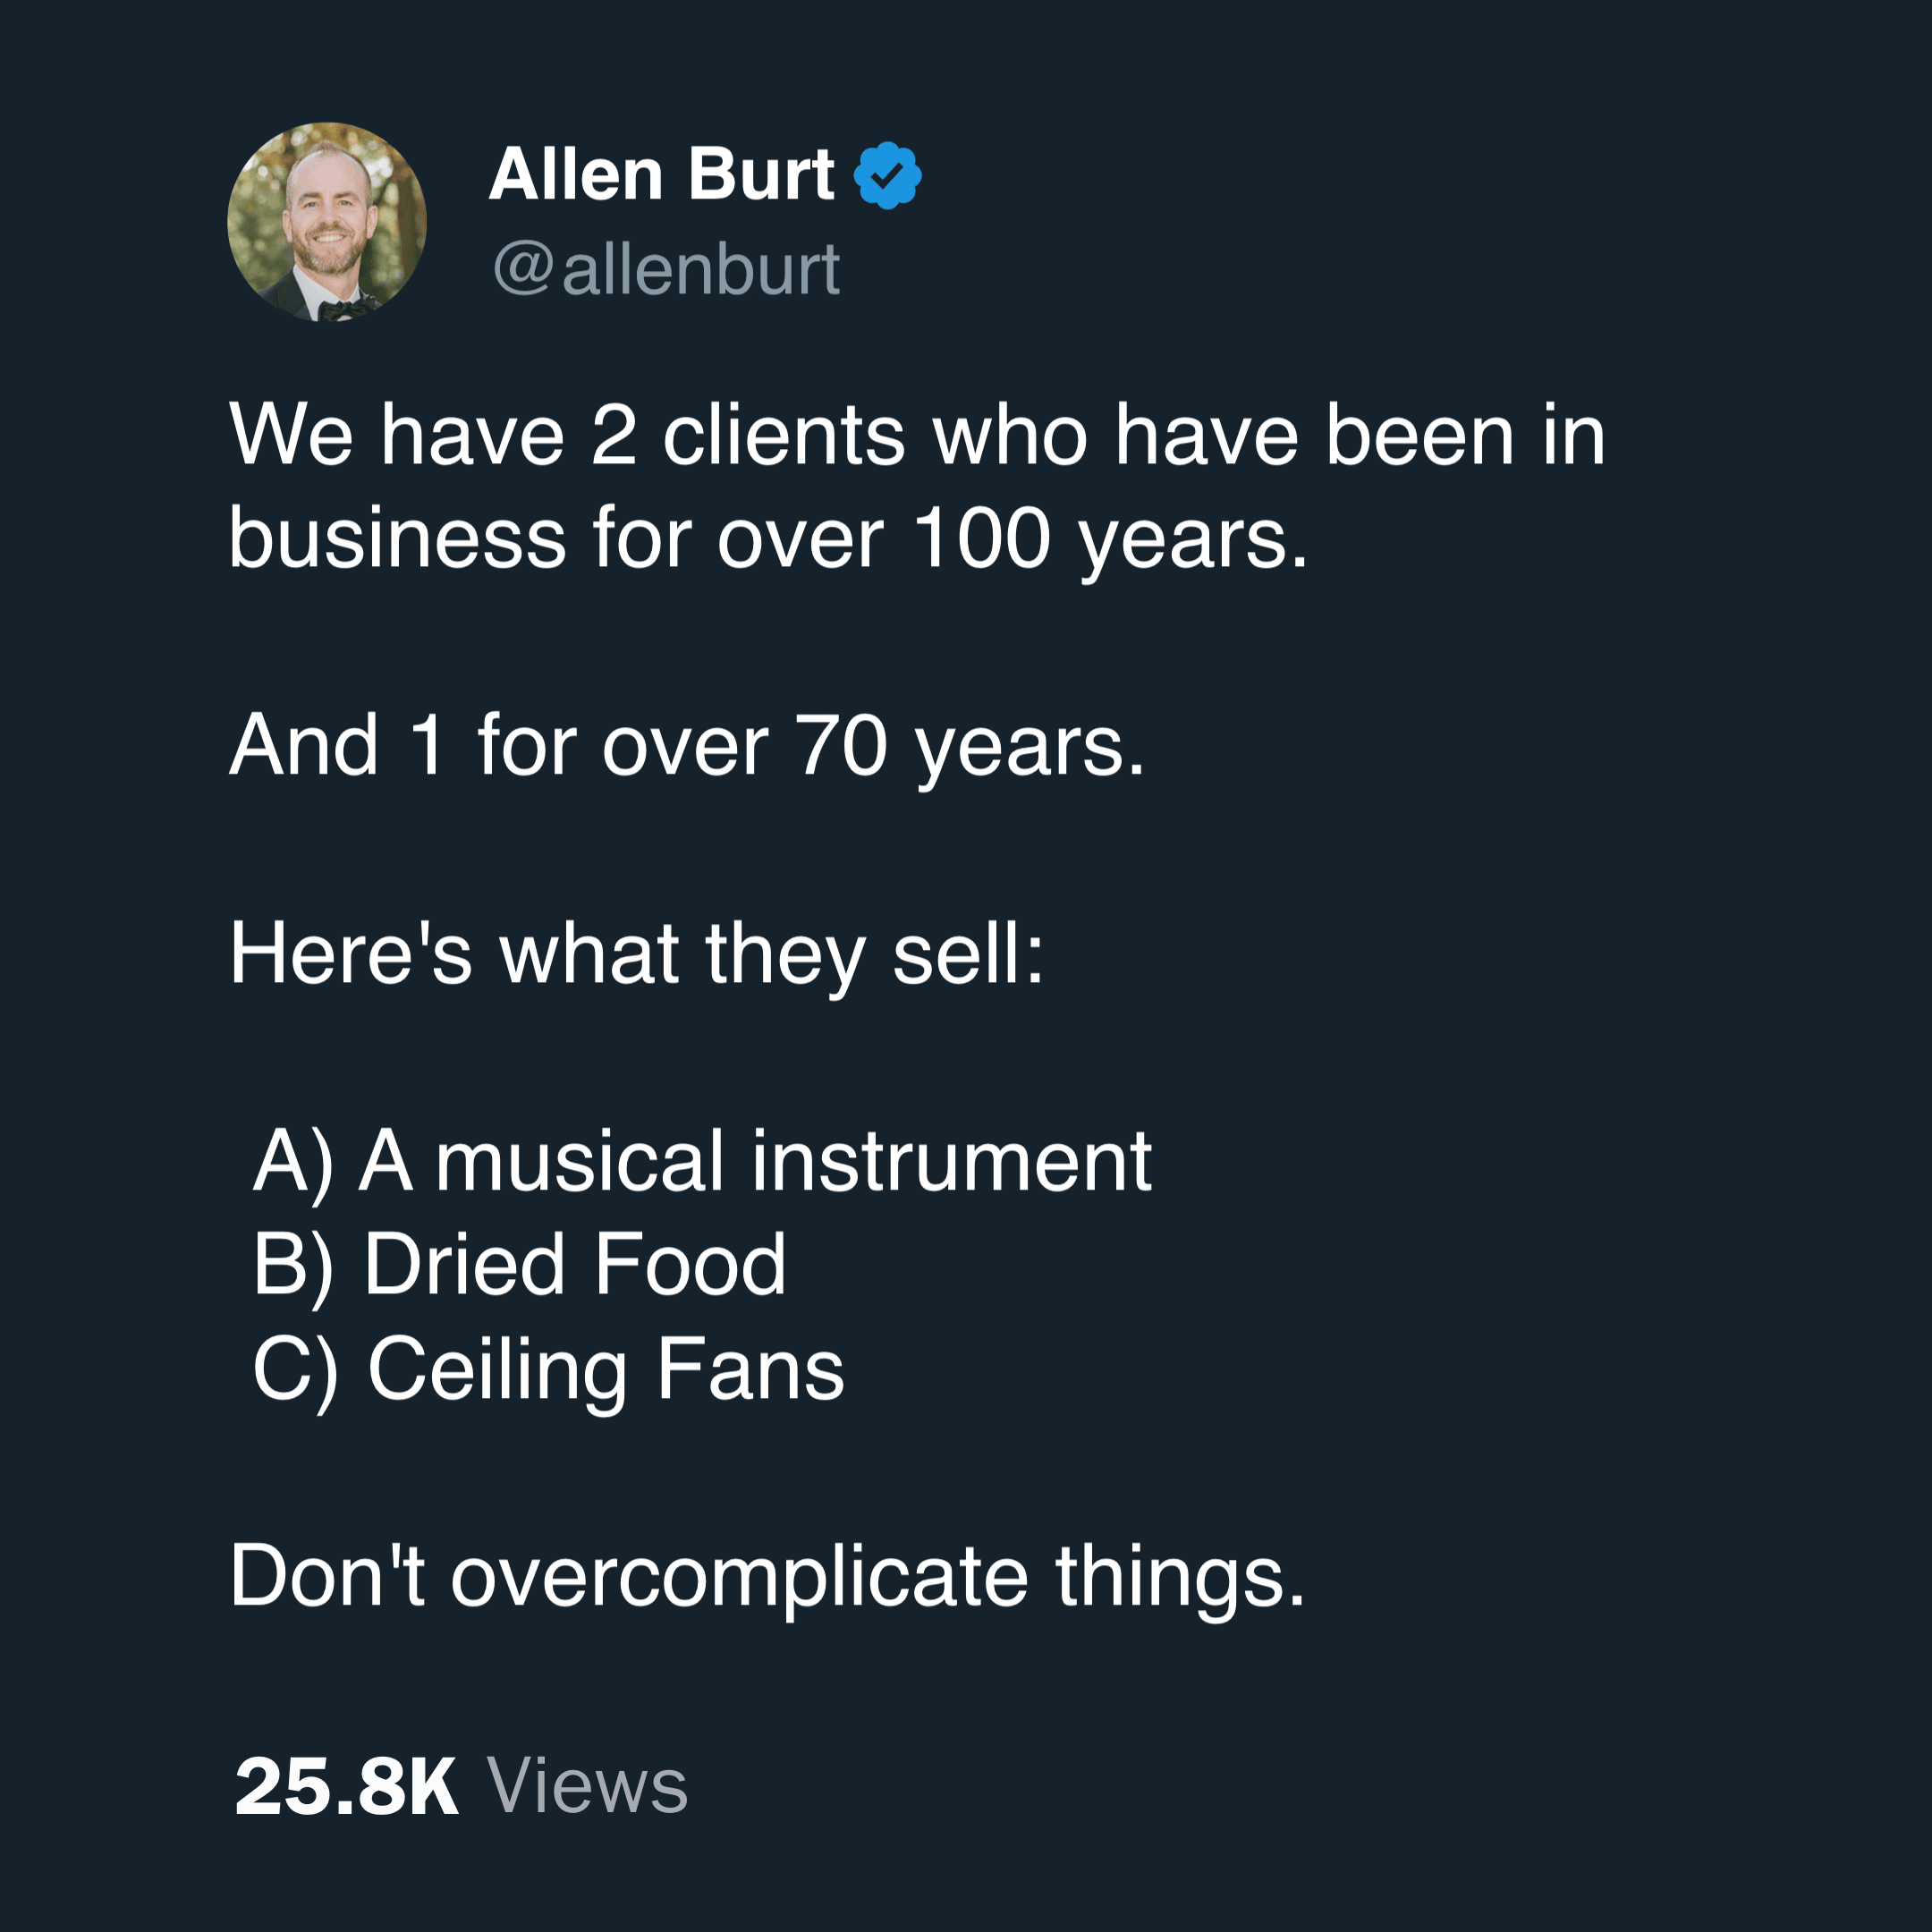1932x1932 pixels.
Task: Select the 25.8K view count
Action: [346, 1786]
